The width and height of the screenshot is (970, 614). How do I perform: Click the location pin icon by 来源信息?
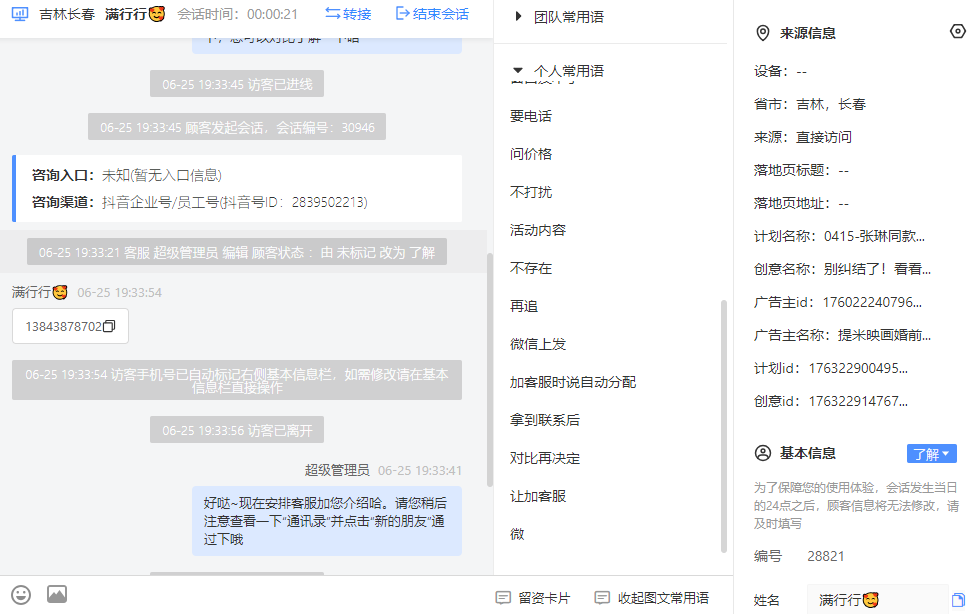point(763,33)
